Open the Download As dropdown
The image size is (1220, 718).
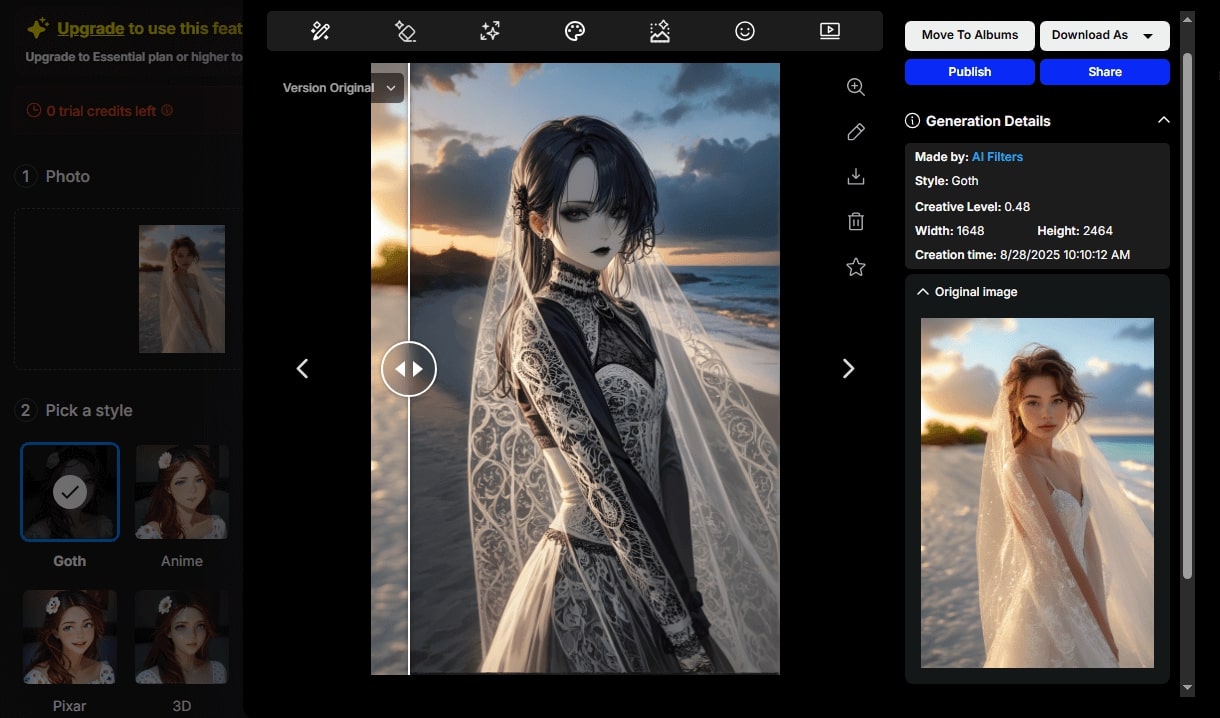pyautogui.click(x=1104, y=36)
